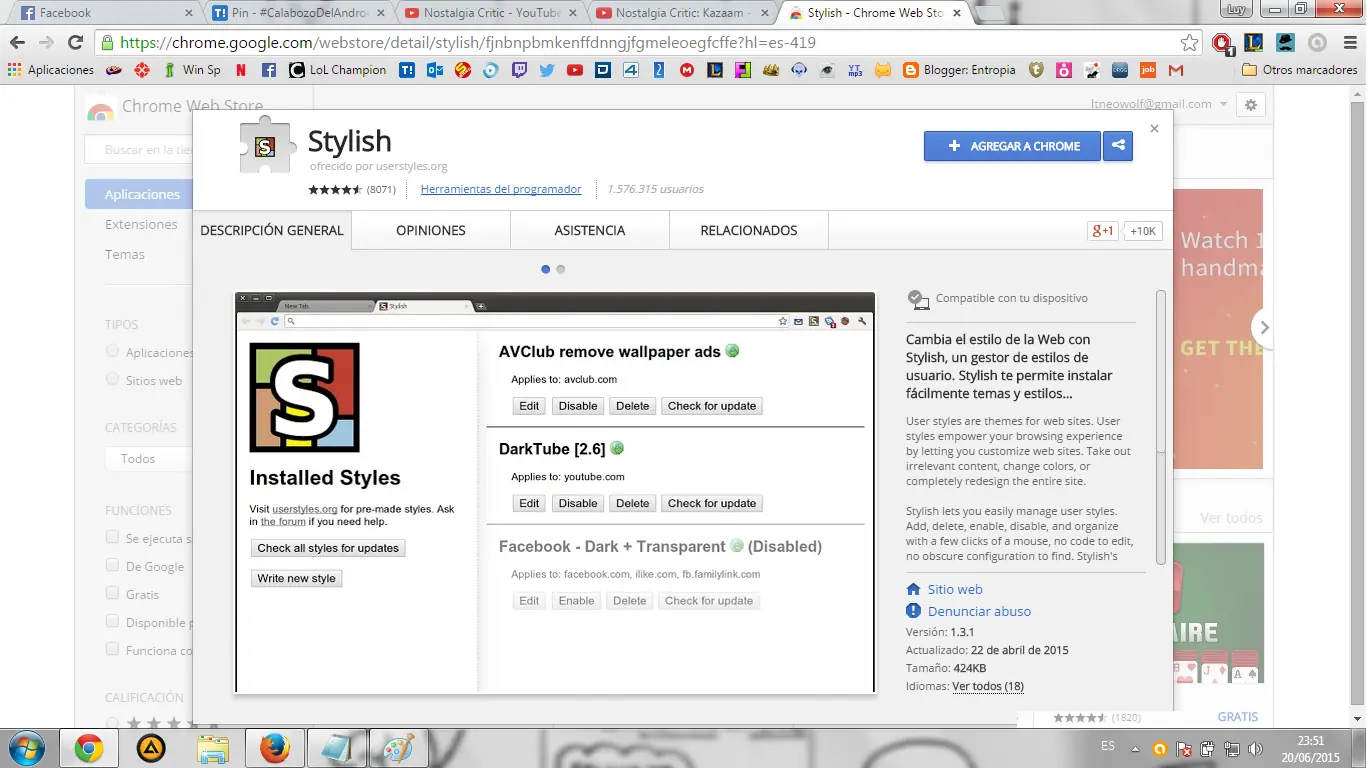Image resolution: width=1370 pixels, height=768 pixels.
Task: Expand the ltneowolf@gmail.com account dropdown
Action: pyautogui.click(x=1158, y=104)
